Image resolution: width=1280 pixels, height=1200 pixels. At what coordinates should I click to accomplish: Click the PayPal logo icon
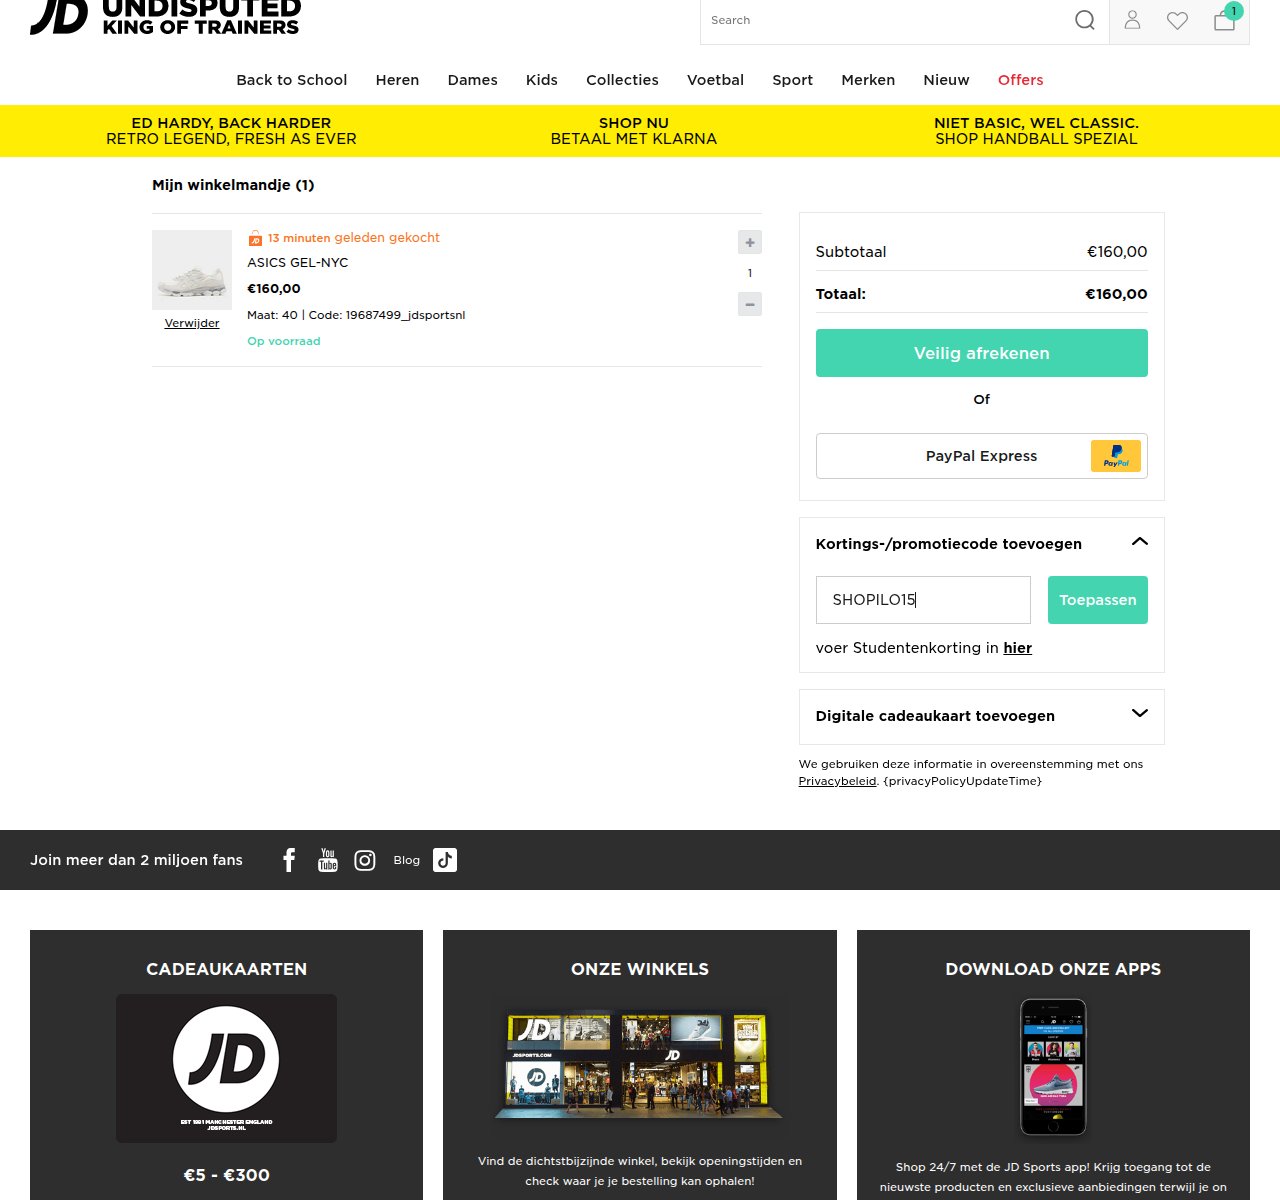point(1116,456)
